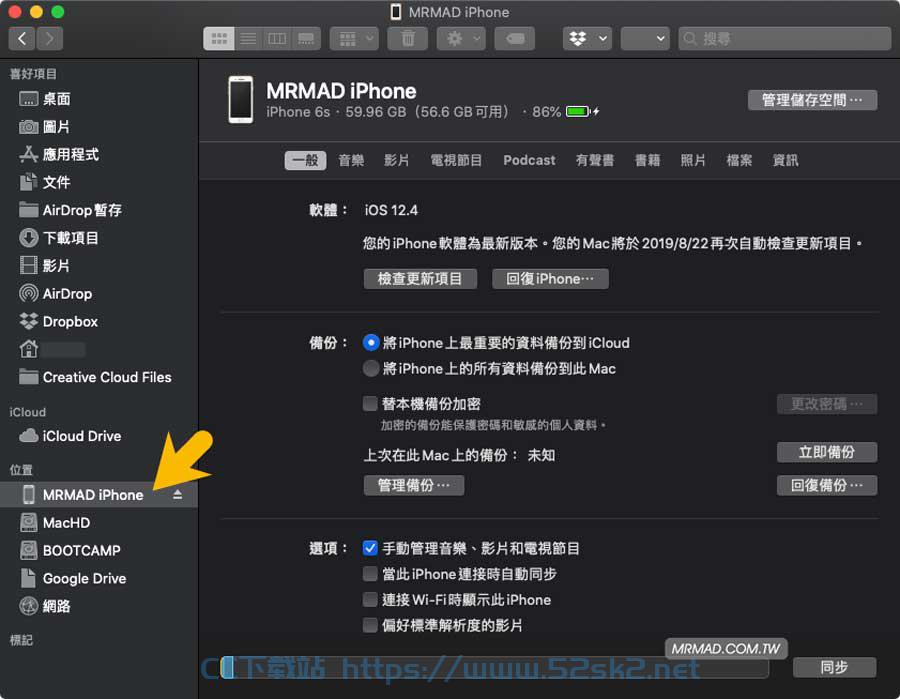Go back with the toolbar back arrow
The height and width of the screenshot is (699, 900).
[22, 38]
